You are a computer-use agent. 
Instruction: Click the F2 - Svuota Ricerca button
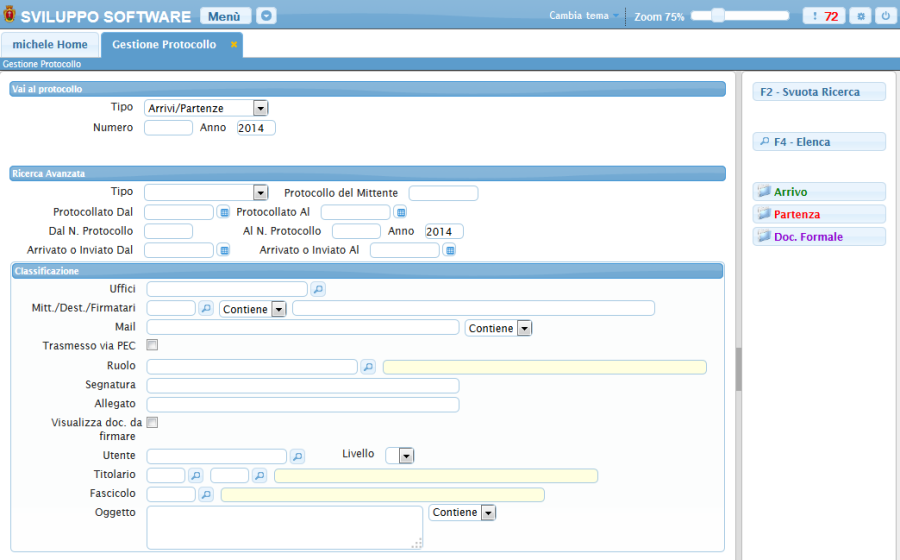(x=818, y=92)
